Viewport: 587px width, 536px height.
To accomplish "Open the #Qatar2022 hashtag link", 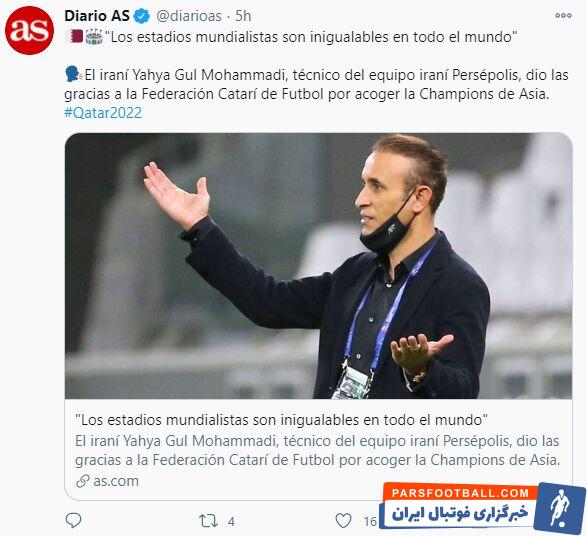I will pyautogui.click(x=103, y=113).
